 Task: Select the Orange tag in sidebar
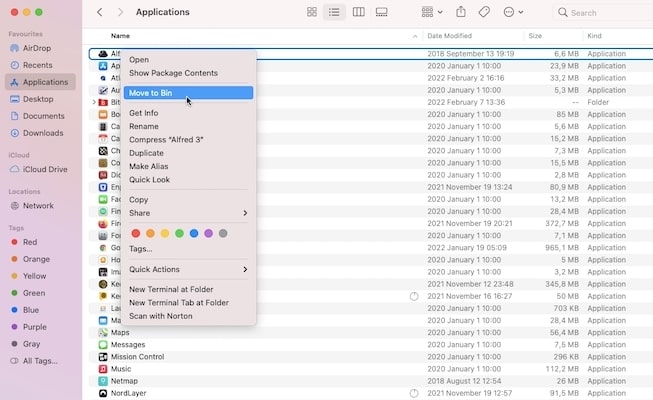tap(41, 259)
